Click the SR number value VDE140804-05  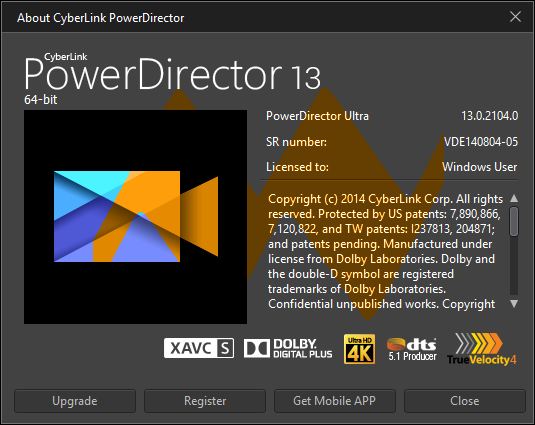click(x=481, y=142)
